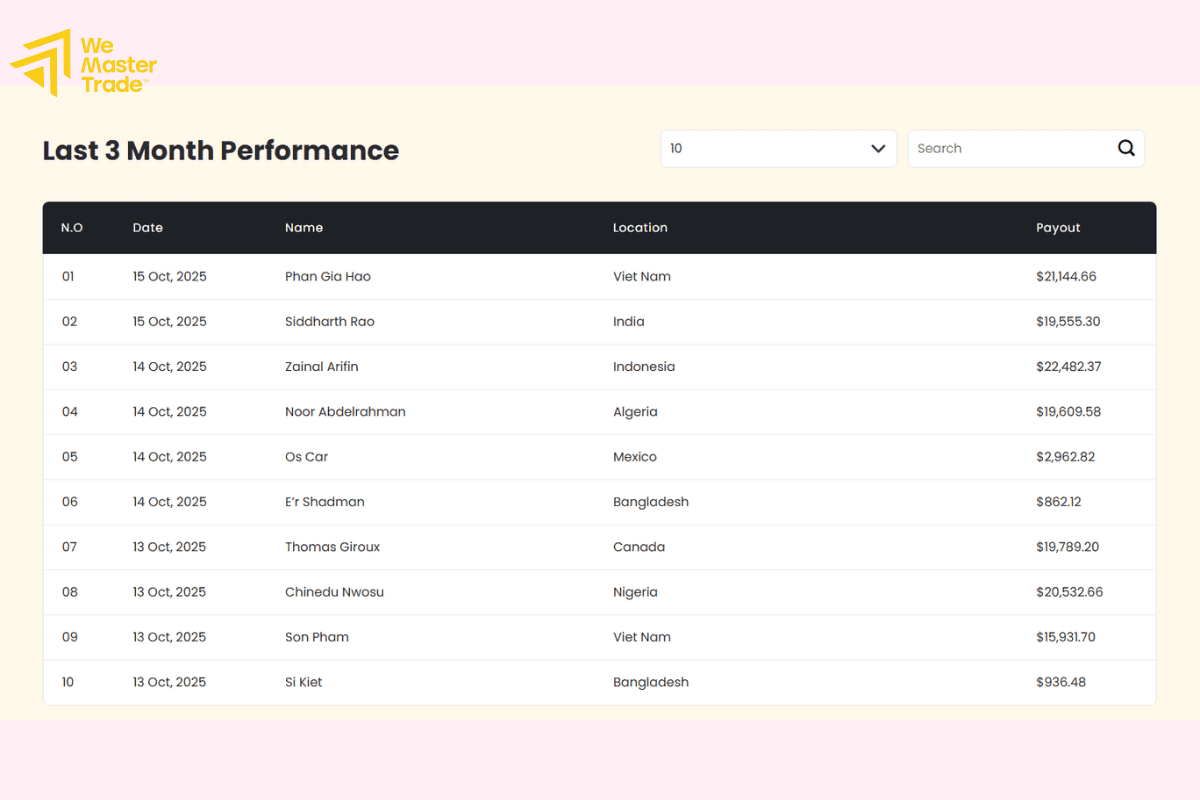The image size is (1200, 800).
Task: Click the Si Kiet name in row 10
Action: click(304, 682)
